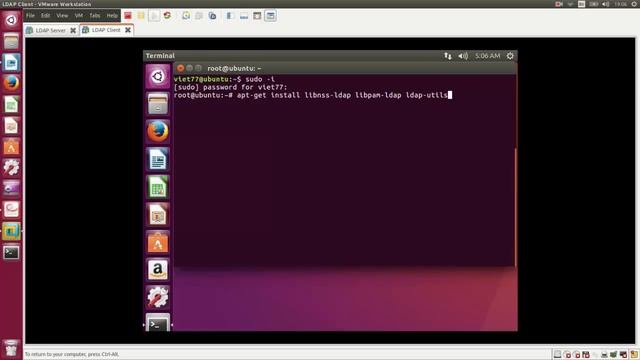
Task: Open the host session gear menu
Action: pyautogui.click(x=634, y=4)
